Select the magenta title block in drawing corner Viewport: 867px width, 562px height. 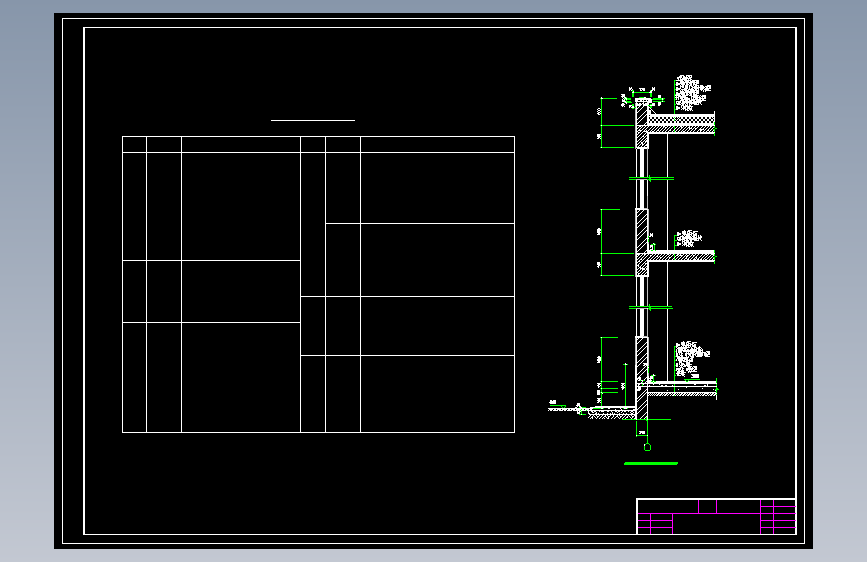[x=717, y=516]
